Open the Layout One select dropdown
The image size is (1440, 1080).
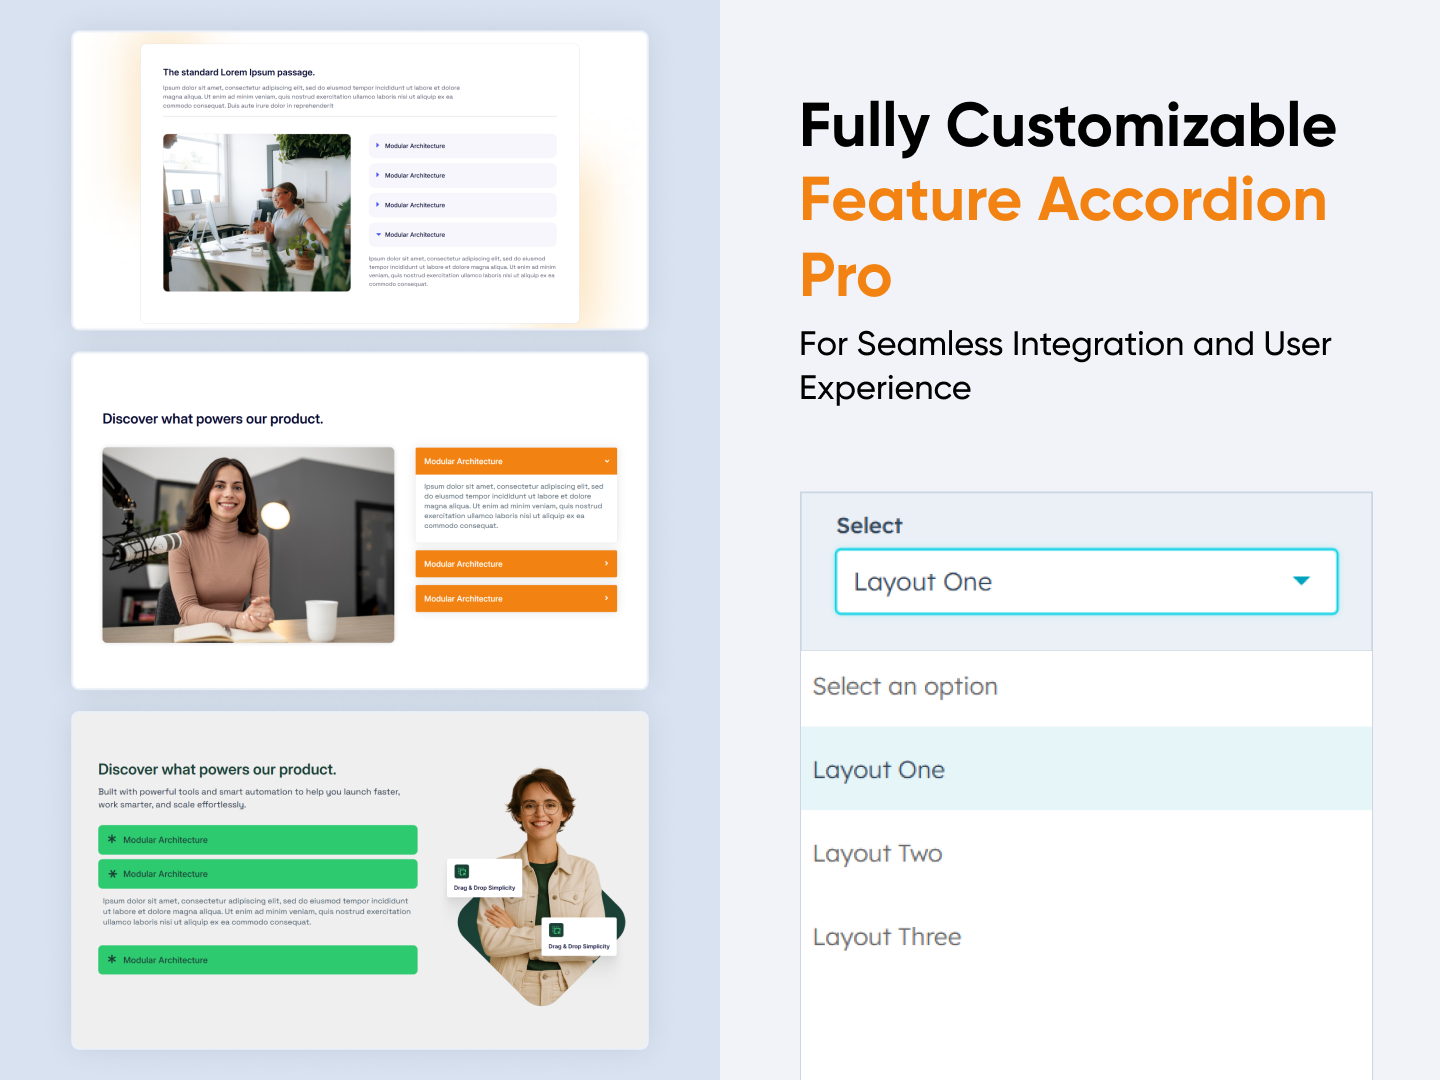pyautogui.click(x=1086, y=582)
